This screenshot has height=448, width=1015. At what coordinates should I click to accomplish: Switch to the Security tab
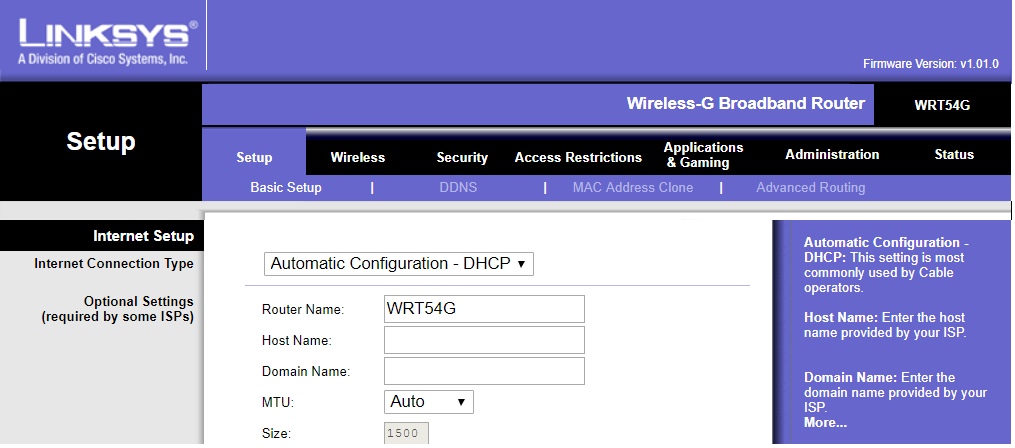(x=462, y=157)
